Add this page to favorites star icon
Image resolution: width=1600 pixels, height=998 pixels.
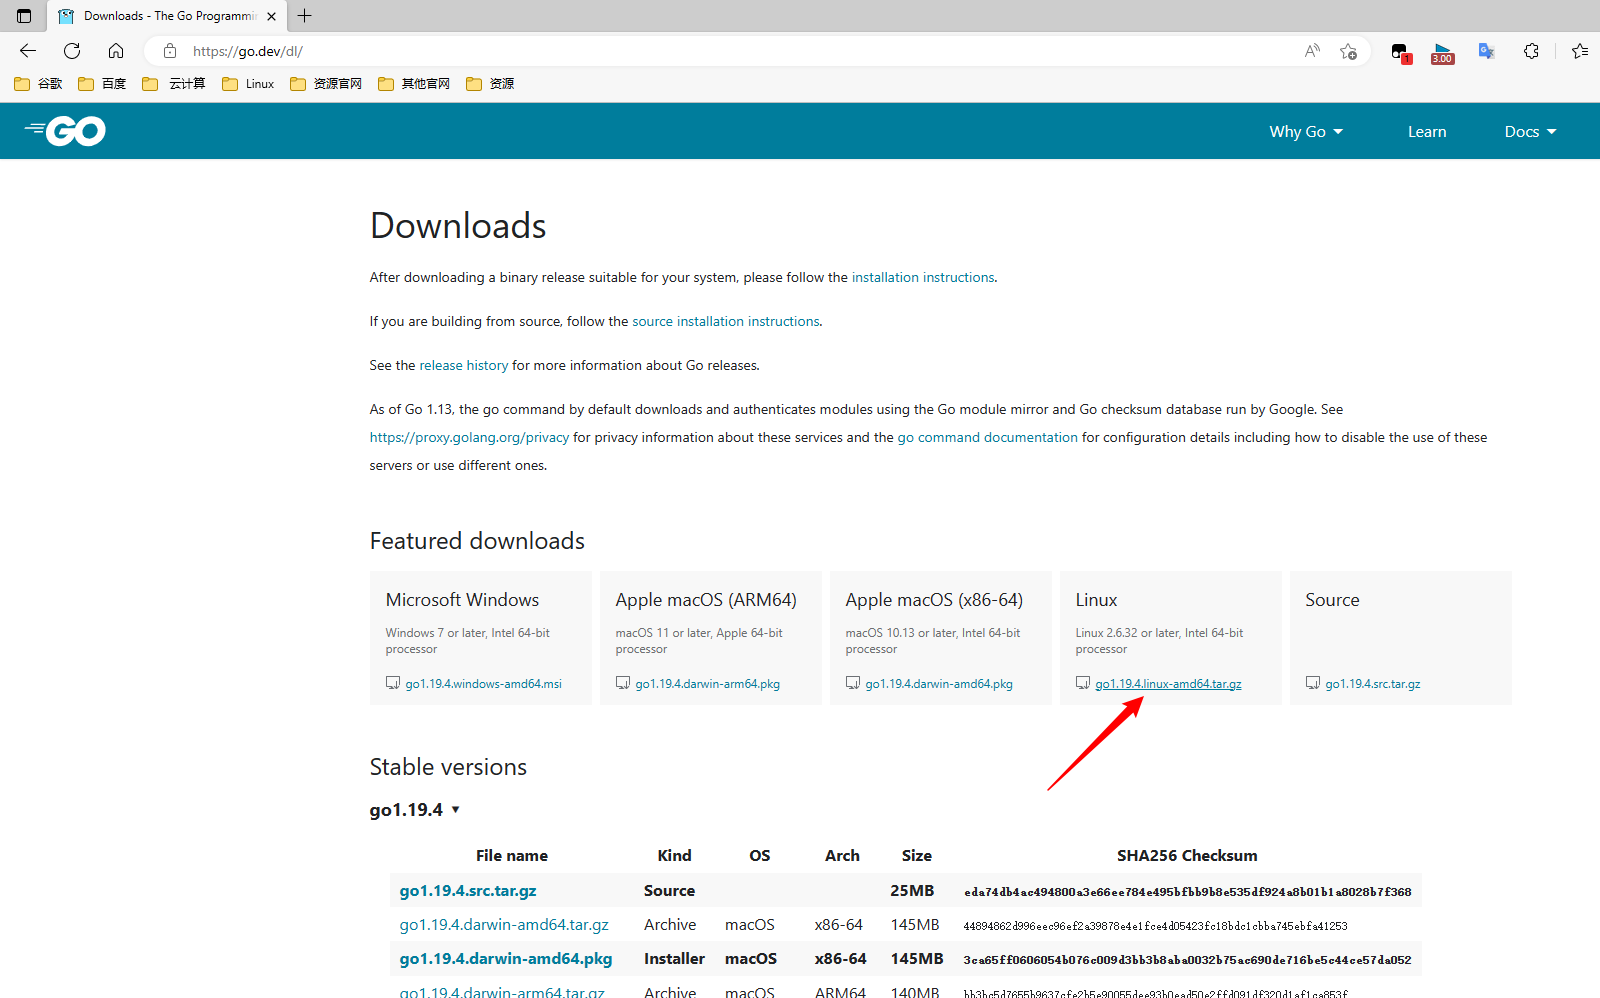1348,51
